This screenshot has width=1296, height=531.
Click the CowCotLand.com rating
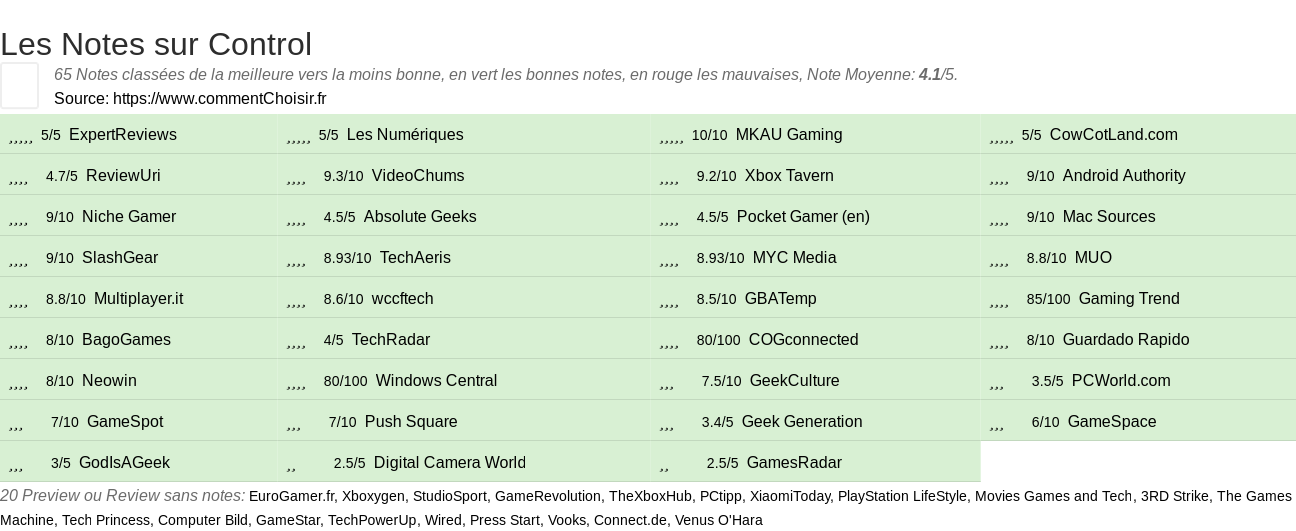(x=1138, y=134)
